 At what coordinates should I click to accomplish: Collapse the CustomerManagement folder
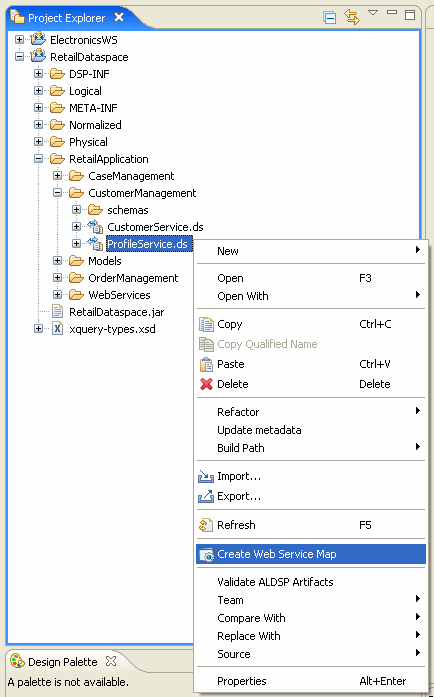point(57,192)
